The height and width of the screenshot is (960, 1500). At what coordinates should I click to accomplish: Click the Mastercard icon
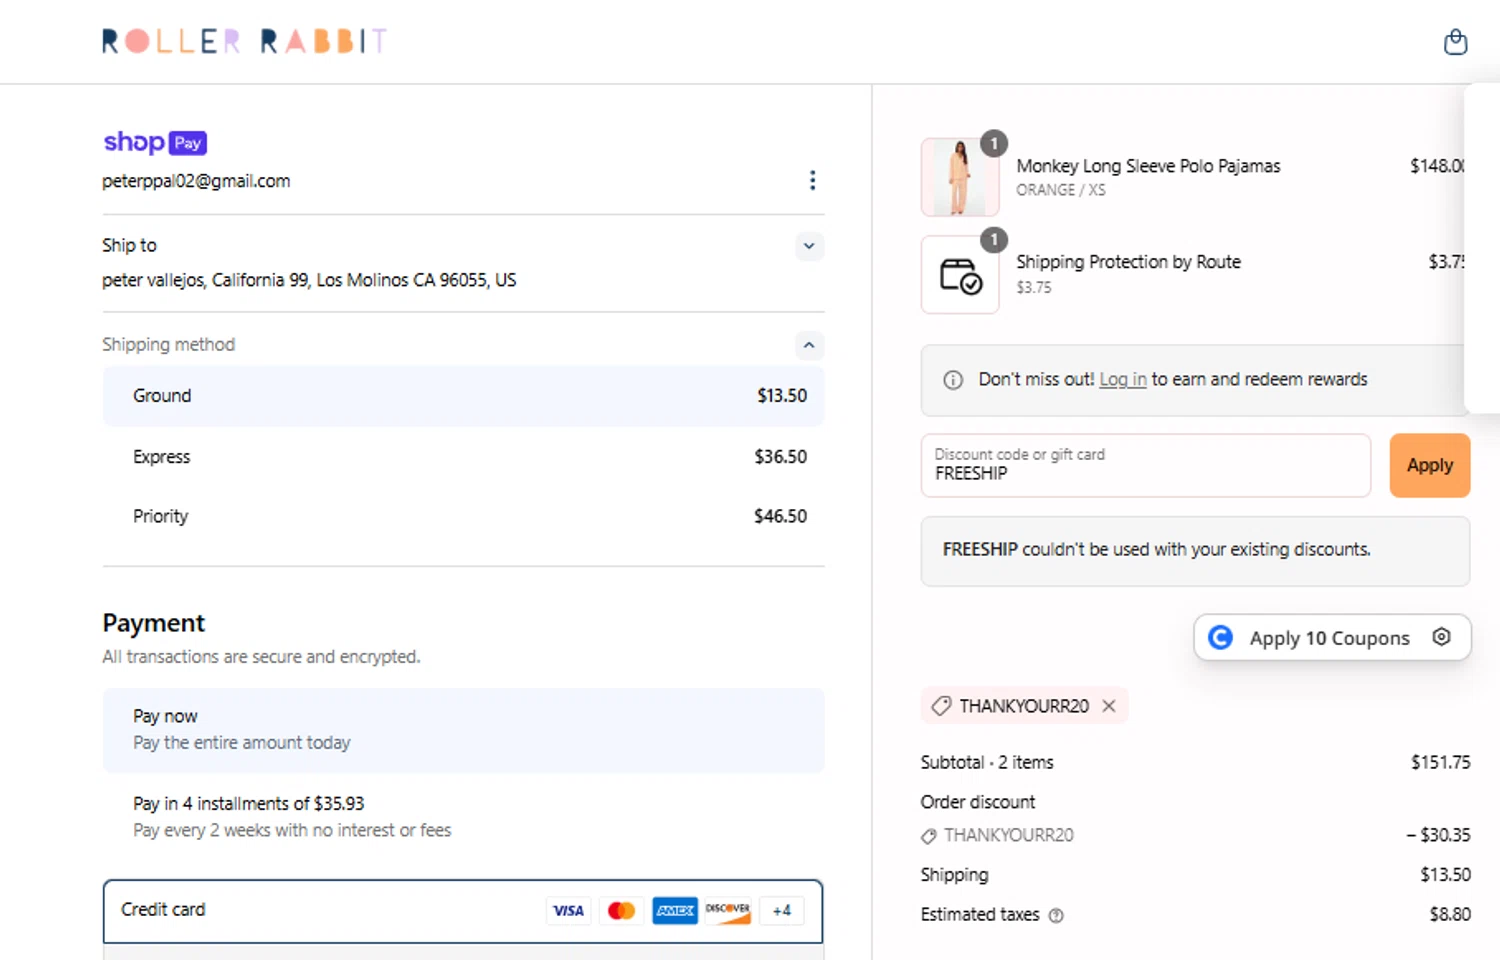[621, 911]
